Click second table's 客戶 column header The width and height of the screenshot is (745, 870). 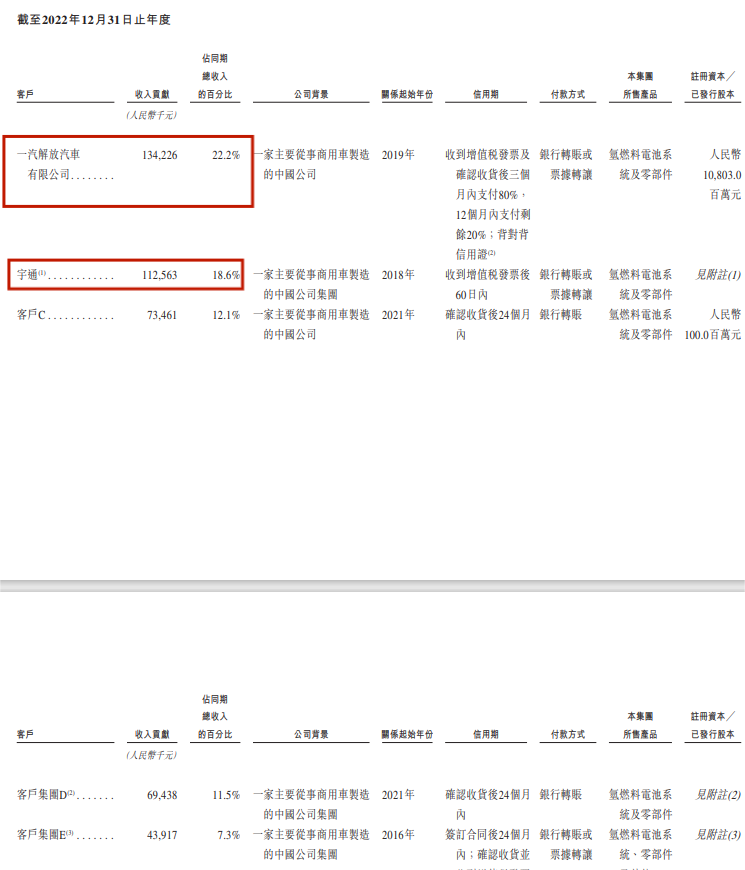point(26,734)
